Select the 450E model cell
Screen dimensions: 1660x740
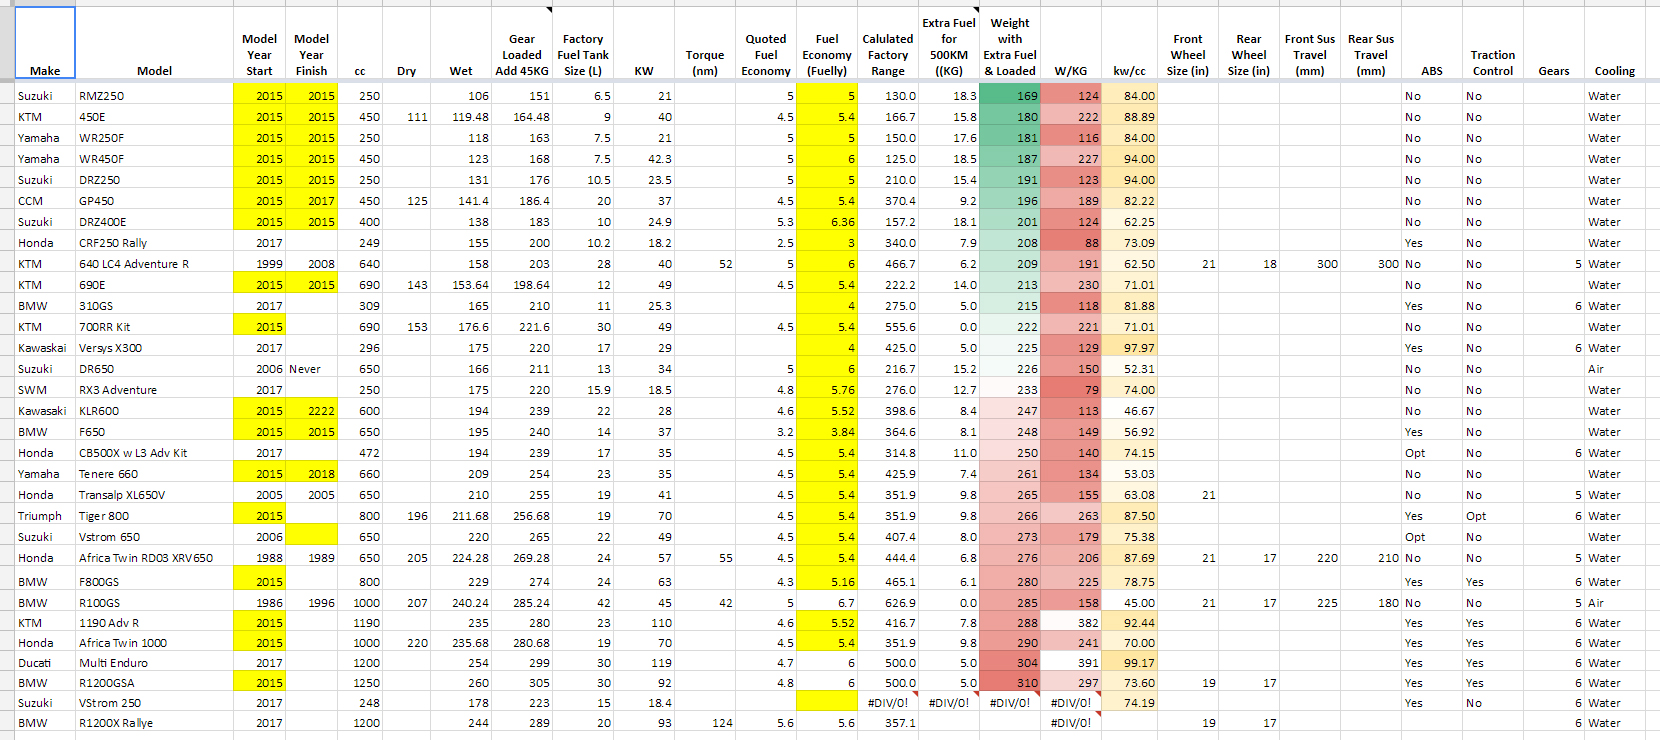154,117
